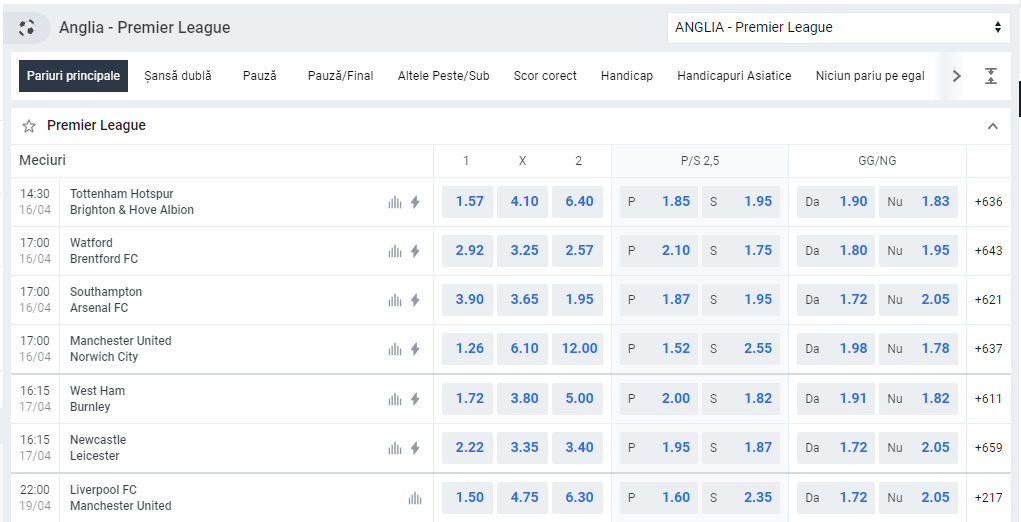
Task: Pick Brighton win at 6.40
Action: 579,202
